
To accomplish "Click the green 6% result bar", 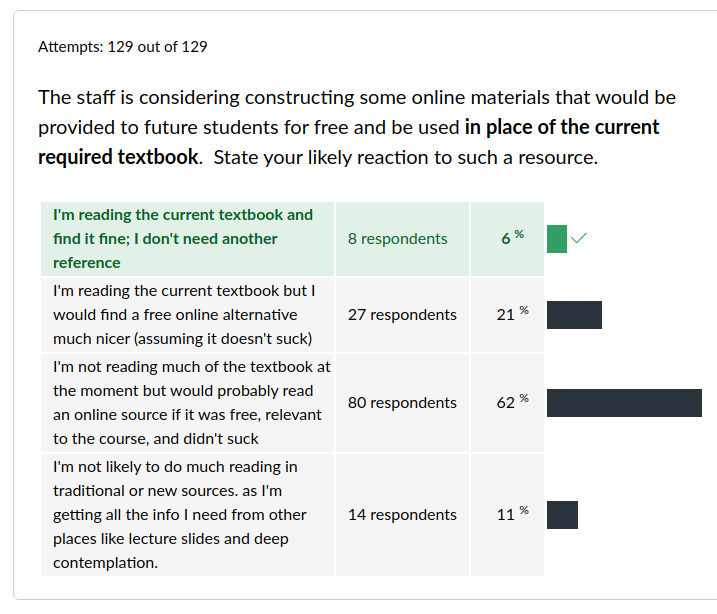I will coord(556,239).
